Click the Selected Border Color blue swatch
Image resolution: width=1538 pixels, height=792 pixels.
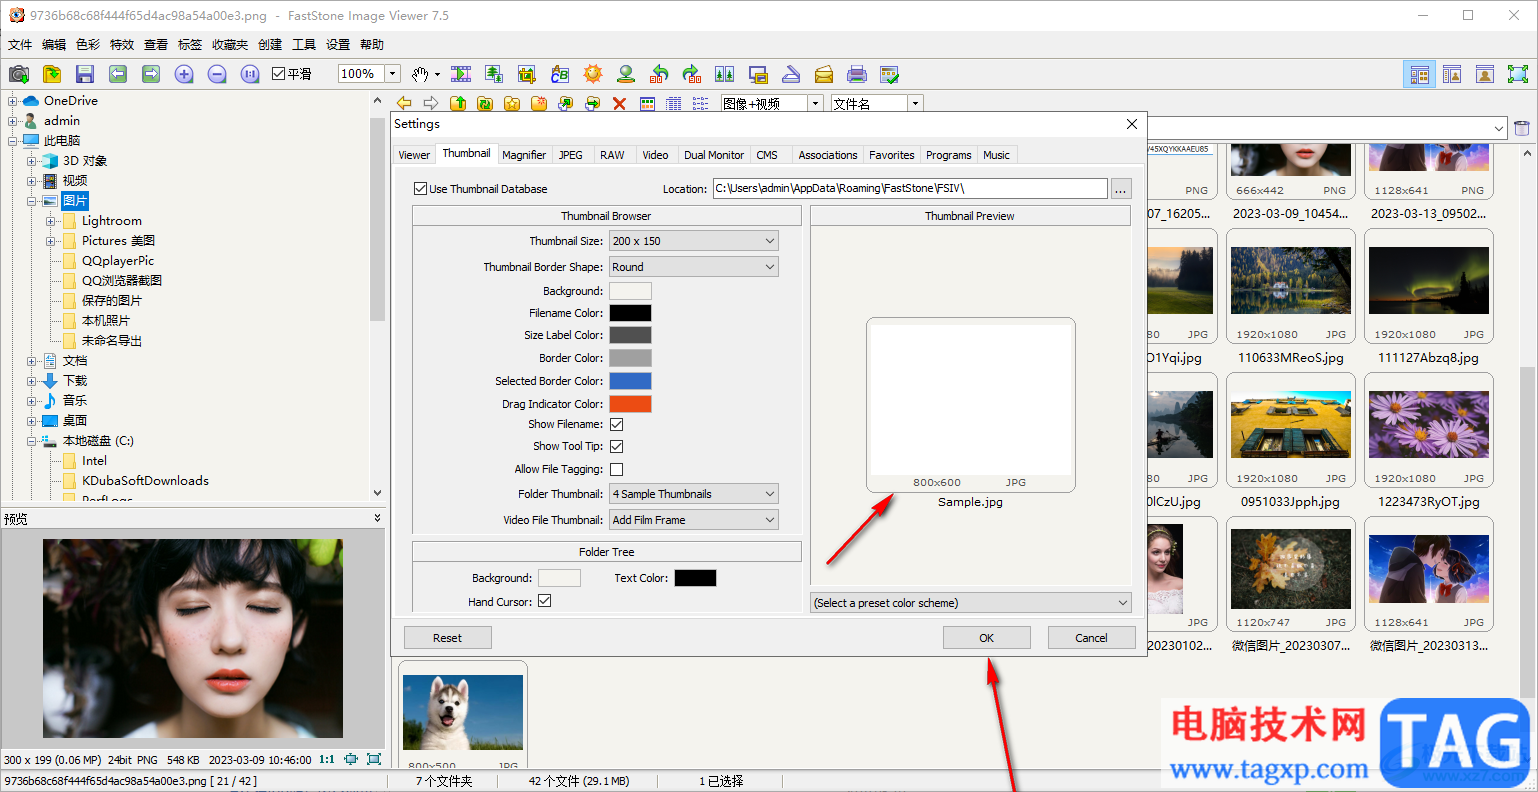coord(631,381)
